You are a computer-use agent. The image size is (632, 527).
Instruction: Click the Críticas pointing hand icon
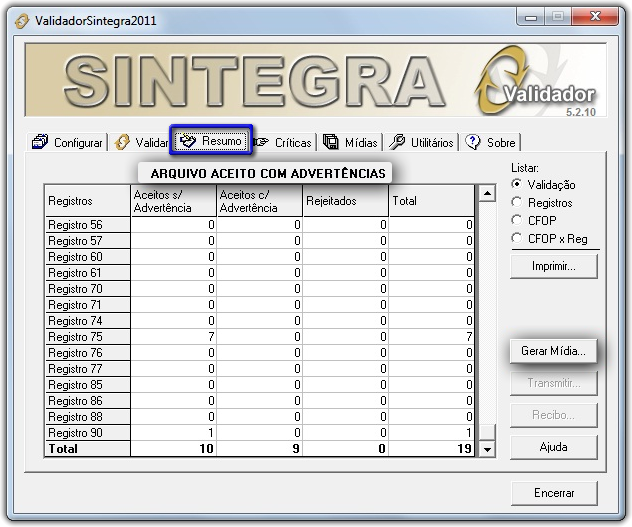[x=261, y=142]
